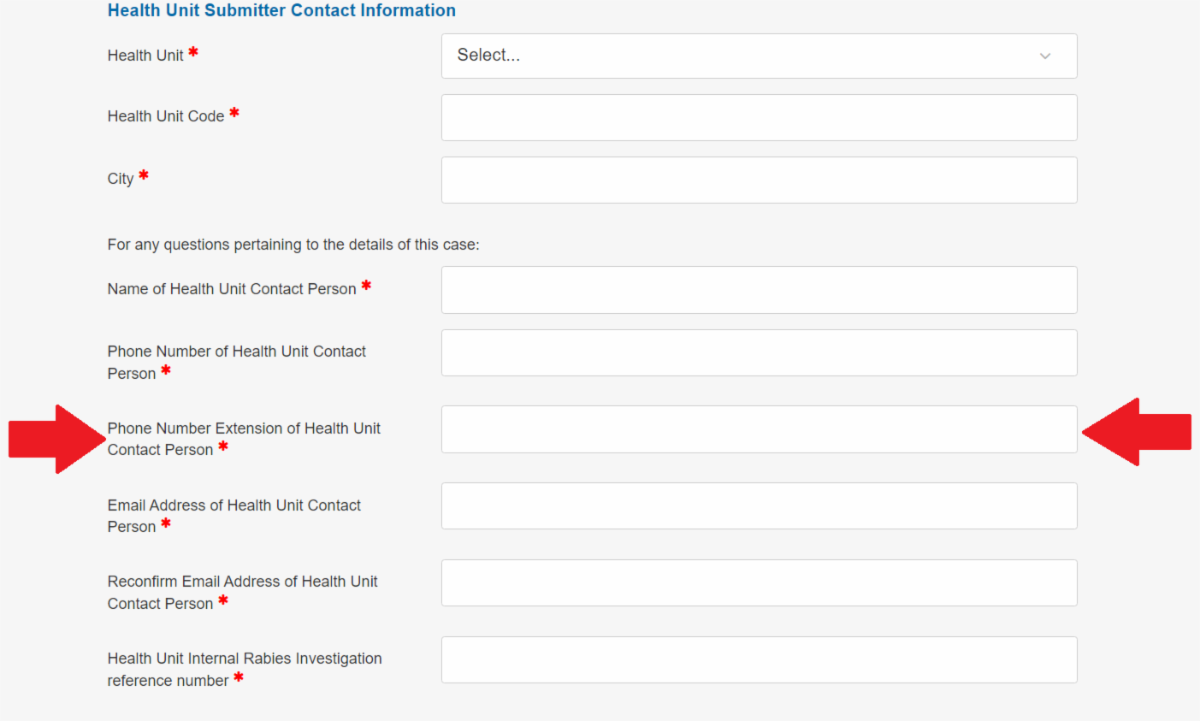Click the red asterisk beside Health Unit Code
Viewport: 1200px width, 721px height.
point(234,114)
